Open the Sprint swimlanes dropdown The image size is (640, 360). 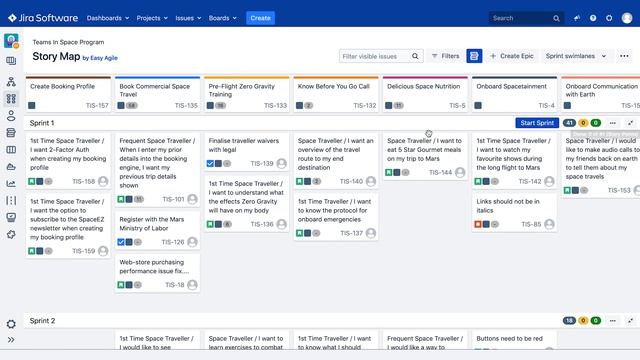(576, 56)
